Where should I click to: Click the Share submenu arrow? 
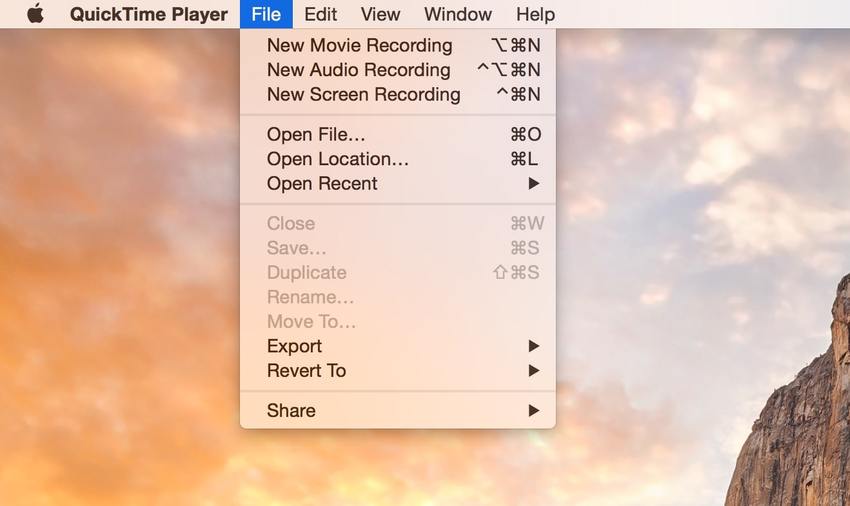pyautogui.click(x=534, y=411)
